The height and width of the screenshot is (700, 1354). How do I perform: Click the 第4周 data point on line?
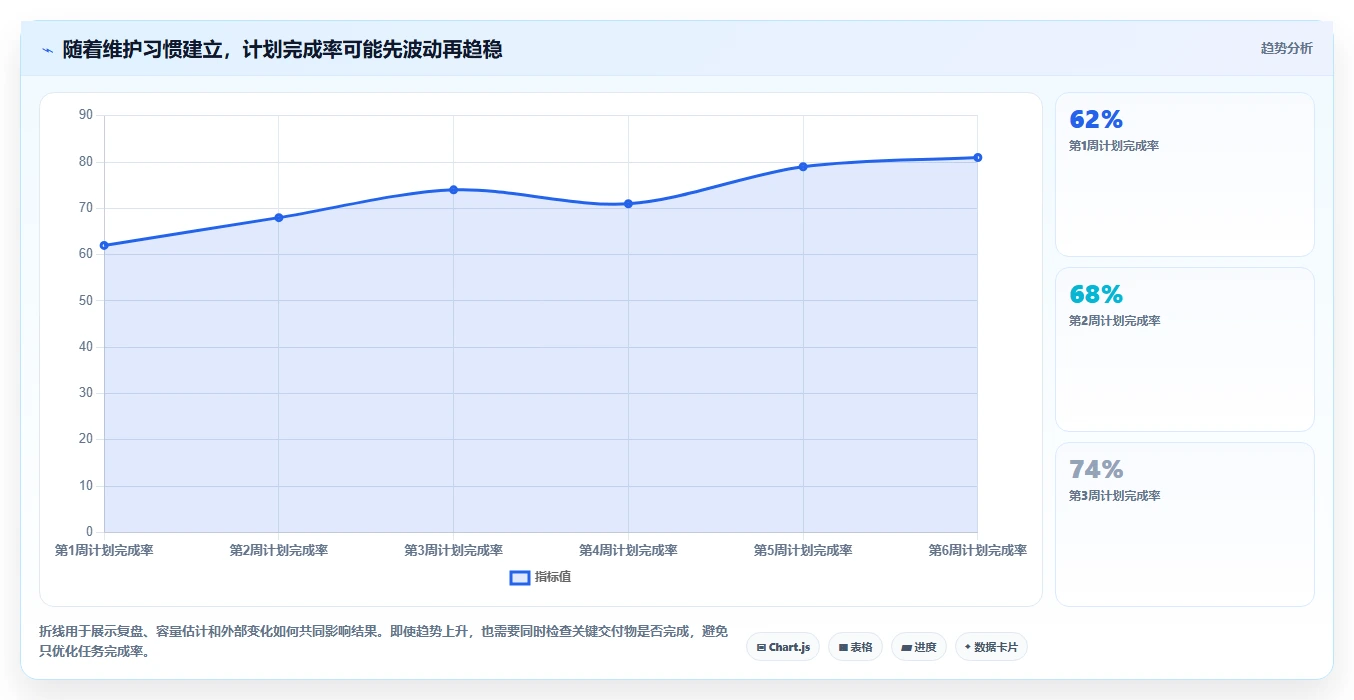point(628,203)
